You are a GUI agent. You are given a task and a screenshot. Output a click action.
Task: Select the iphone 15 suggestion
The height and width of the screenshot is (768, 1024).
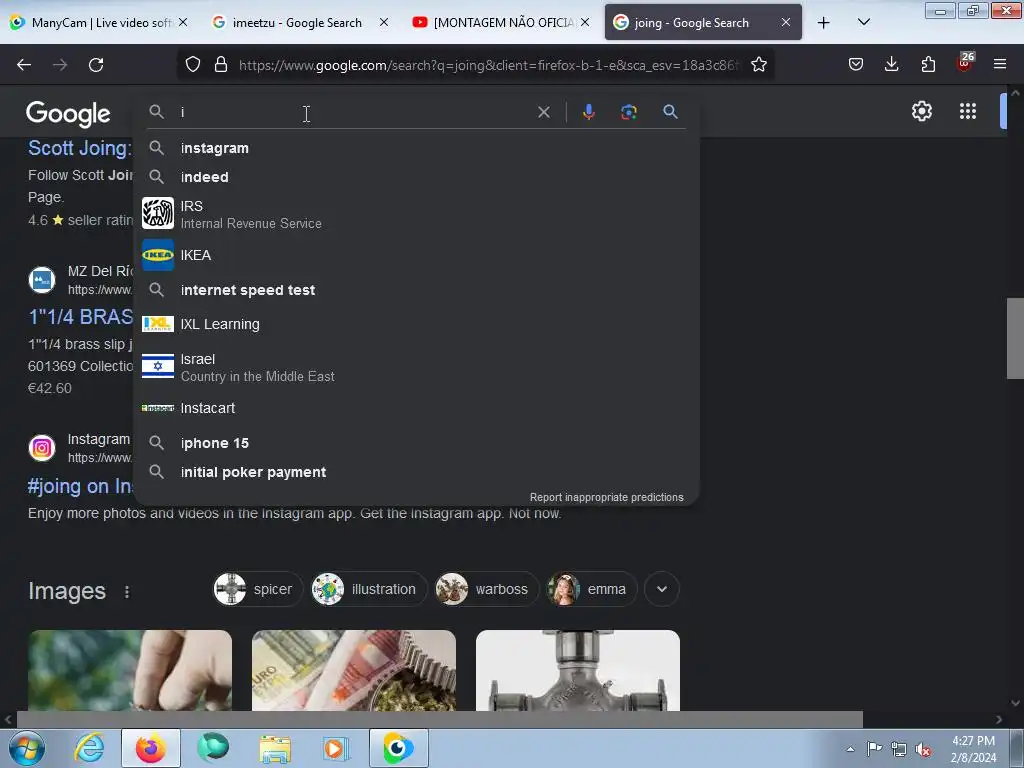[417, 443]
